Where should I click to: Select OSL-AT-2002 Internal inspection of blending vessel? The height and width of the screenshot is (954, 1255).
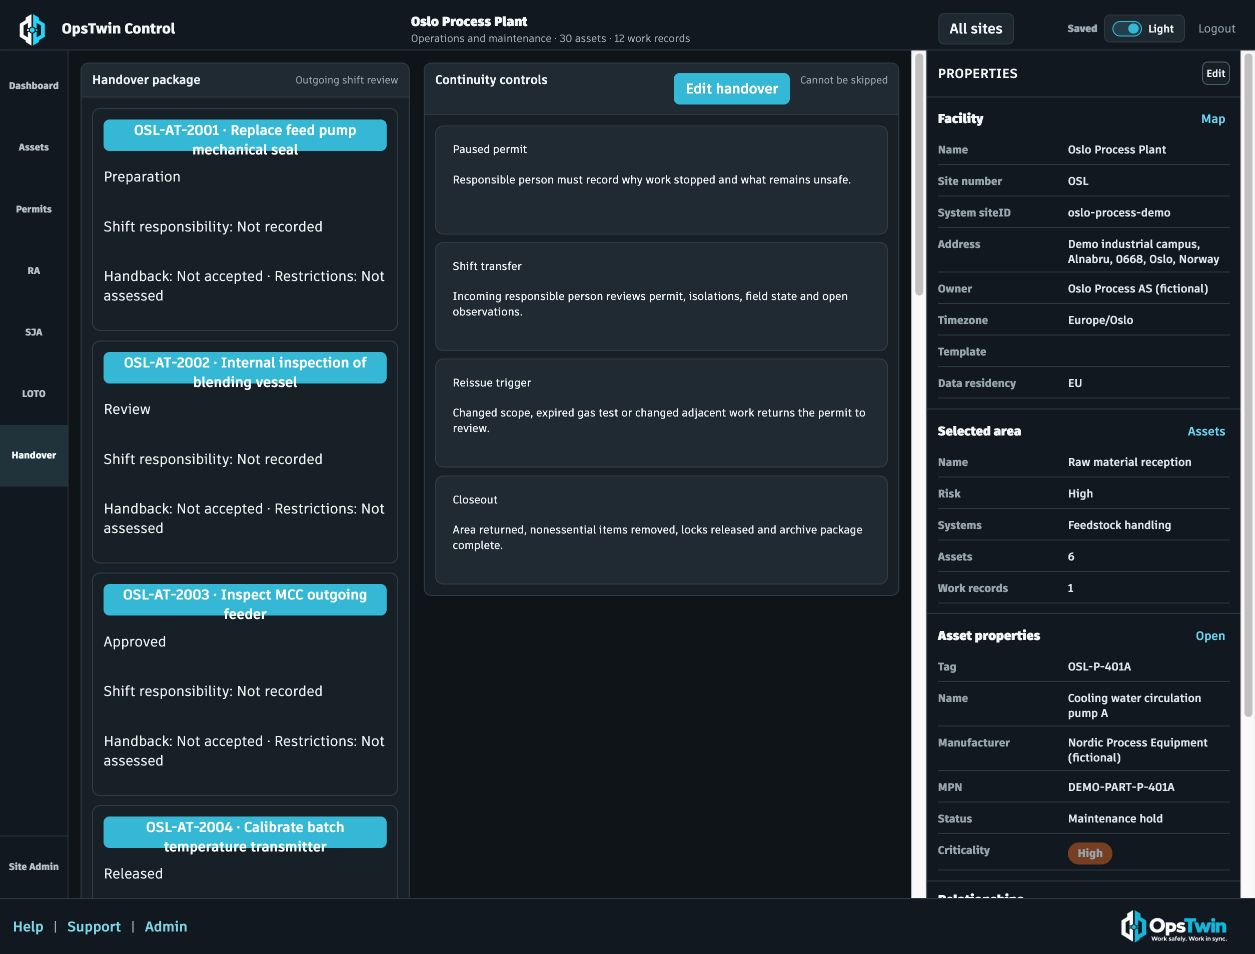[245, 367]
